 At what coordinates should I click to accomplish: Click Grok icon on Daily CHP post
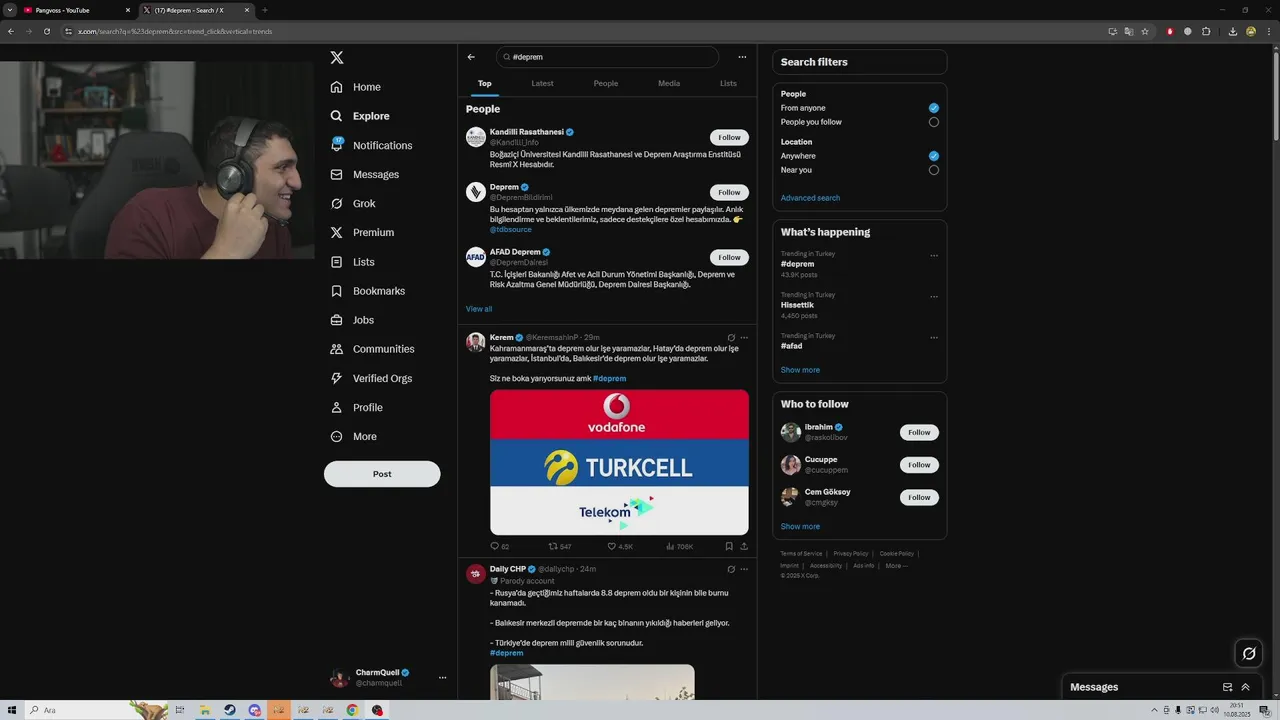[731, 569]
